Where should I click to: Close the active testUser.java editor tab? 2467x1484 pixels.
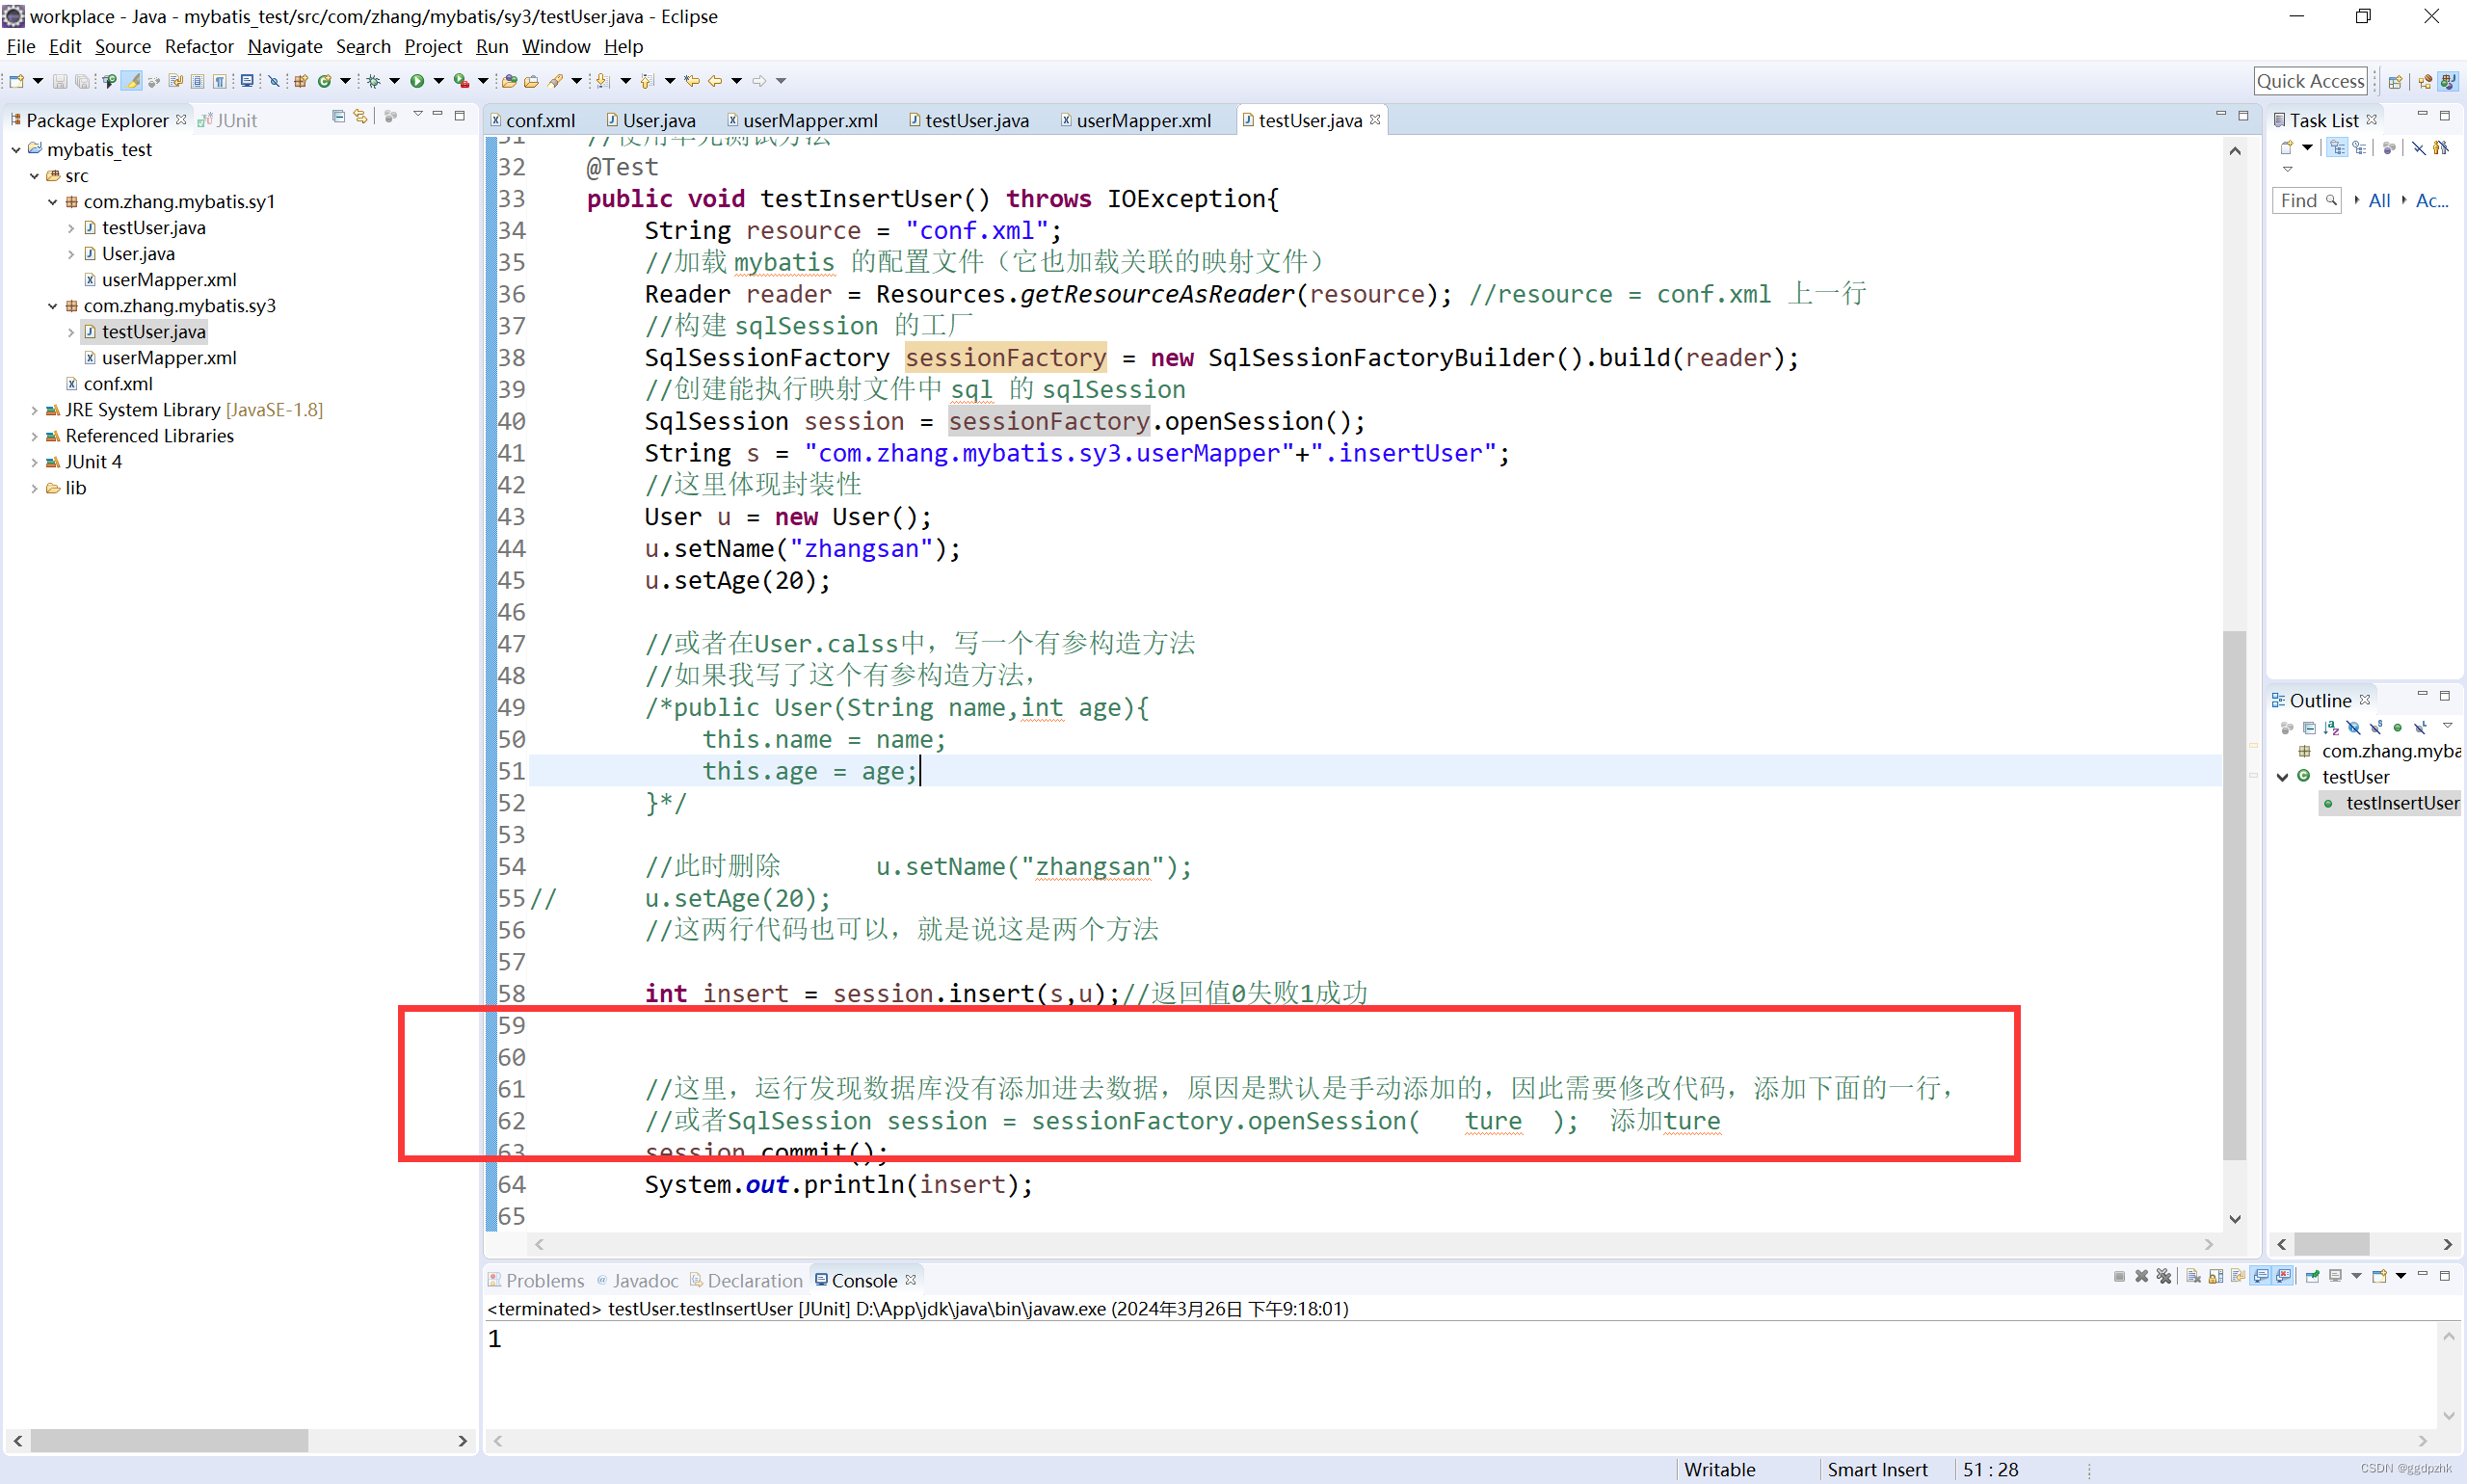tap(1375, 120)
